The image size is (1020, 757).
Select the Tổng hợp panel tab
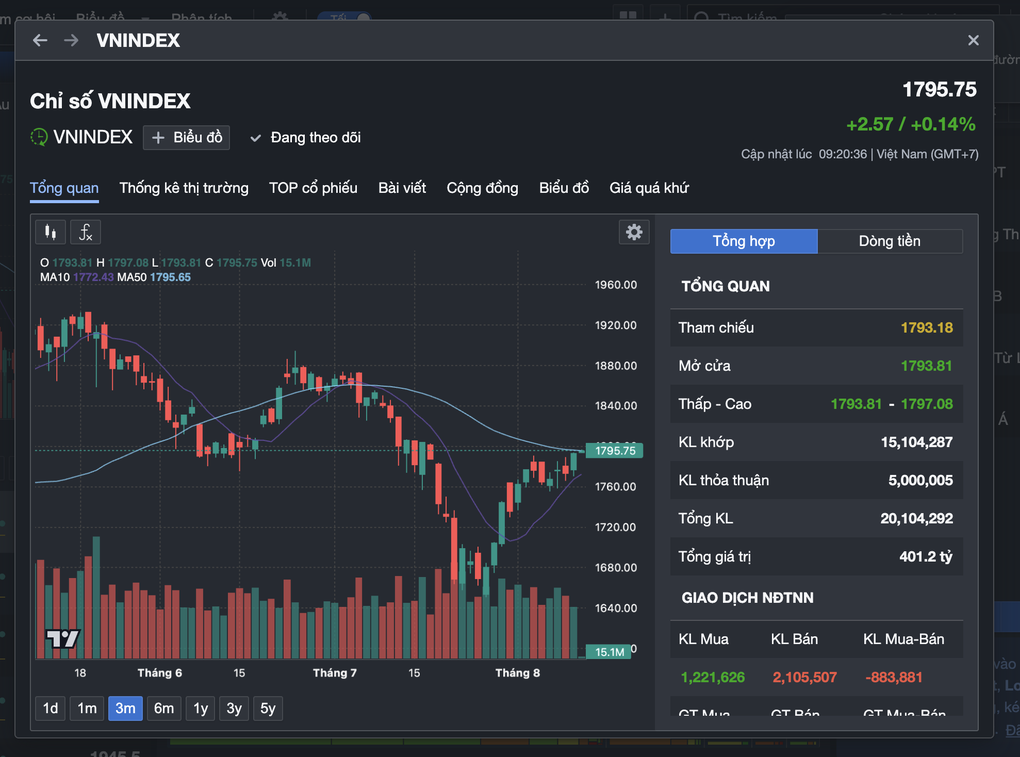(744, 241)
